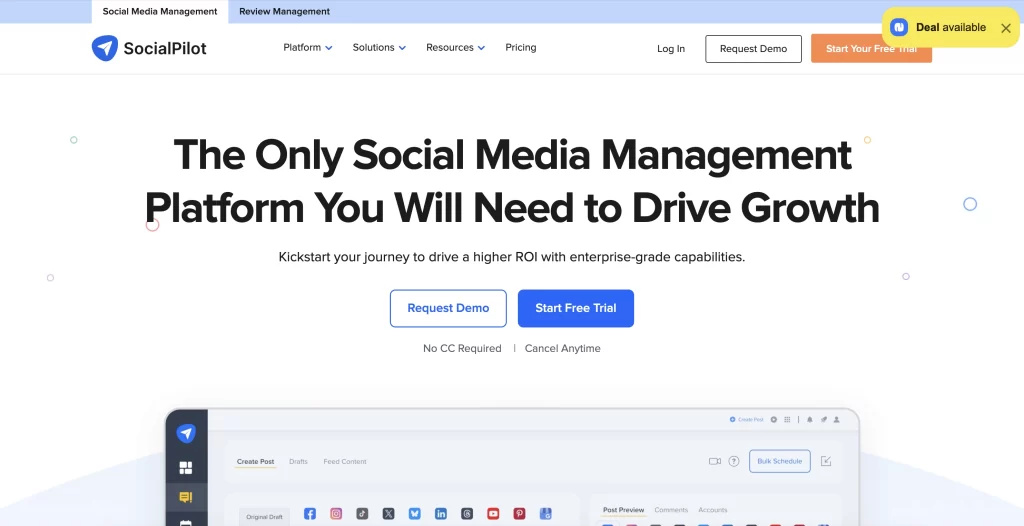Choose the LinkedIn network icon
The image size is (1024, 526).
[x=441, y=514]
